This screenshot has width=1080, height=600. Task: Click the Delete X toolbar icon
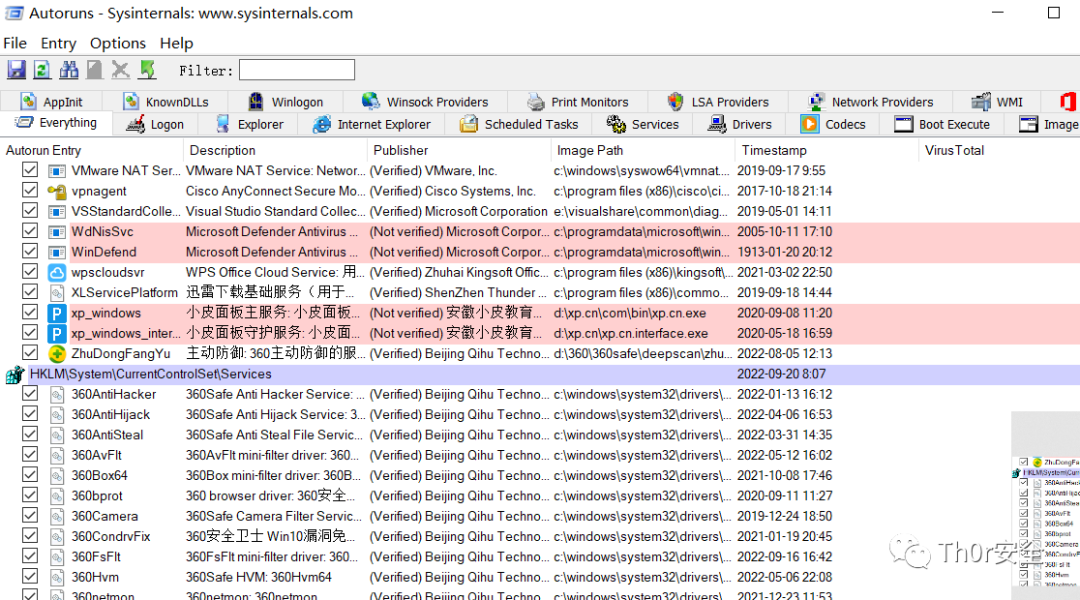[x=121, y=70]
